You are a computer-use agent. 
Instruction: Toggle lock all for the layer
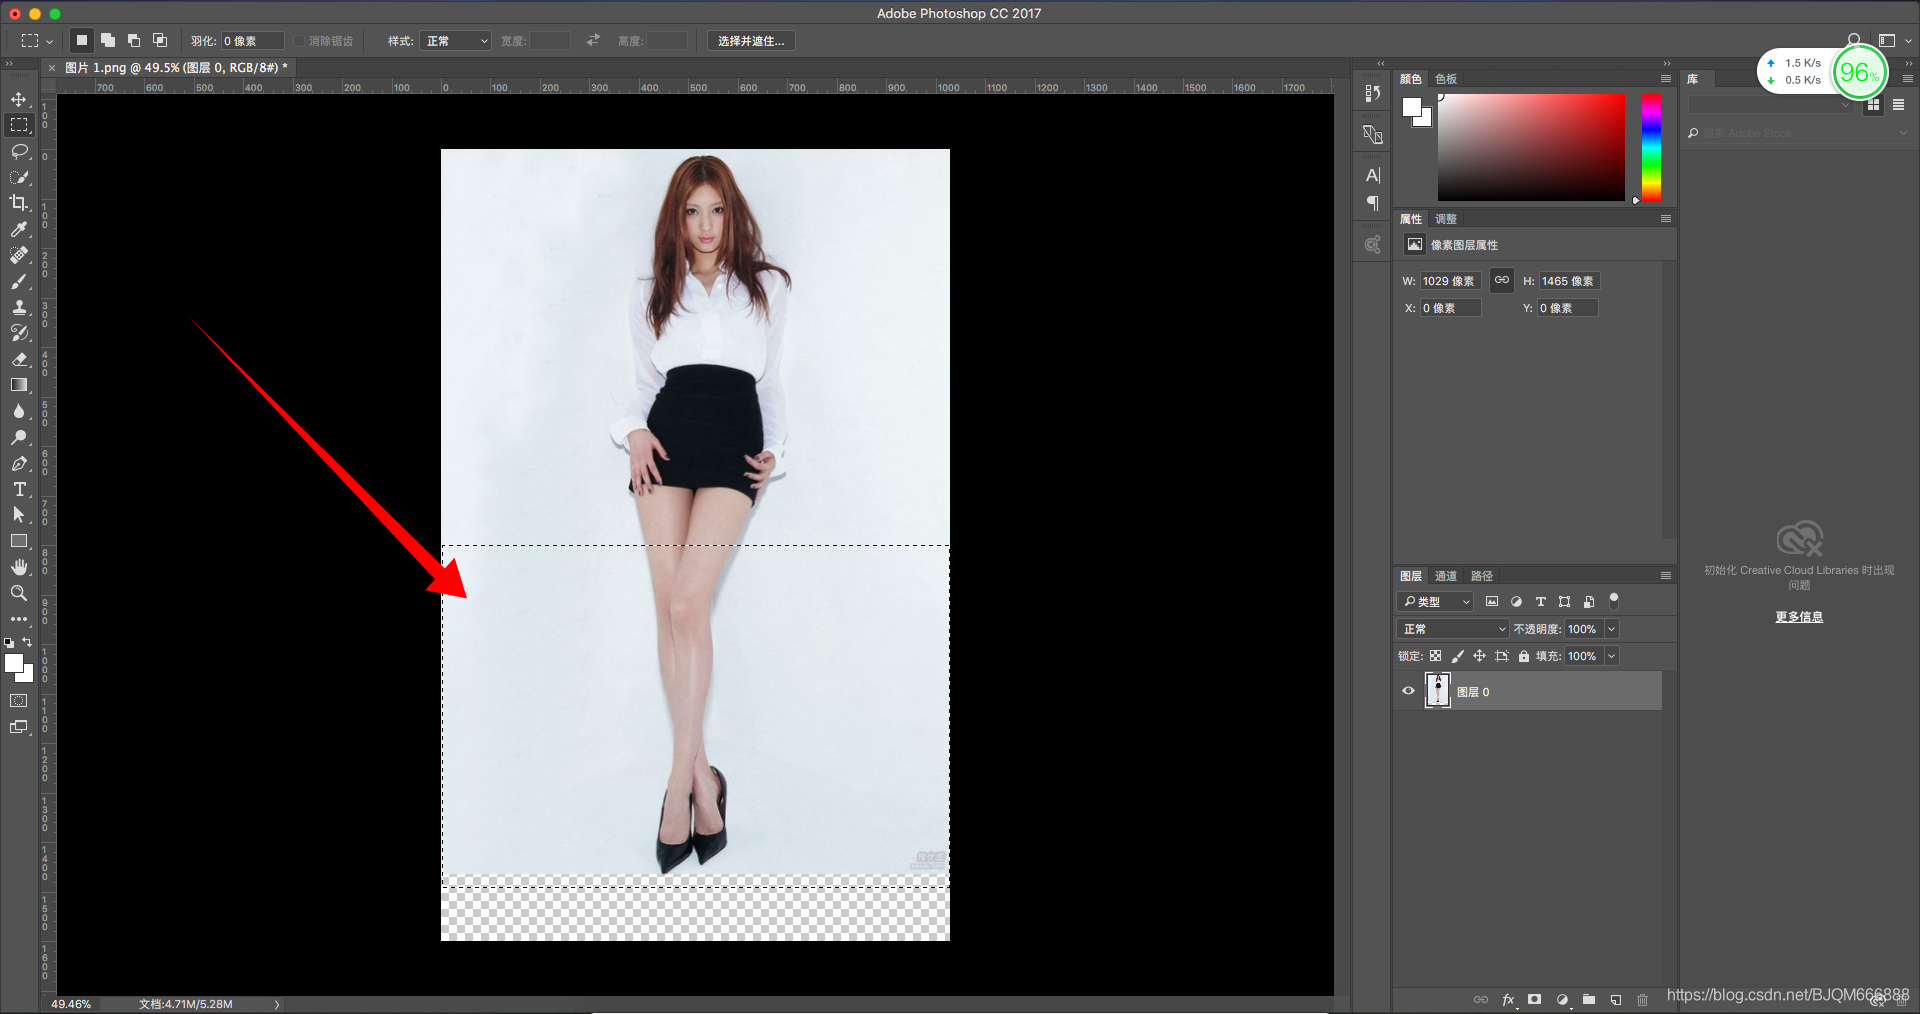pyautogui.click(x=1523, y=656)
